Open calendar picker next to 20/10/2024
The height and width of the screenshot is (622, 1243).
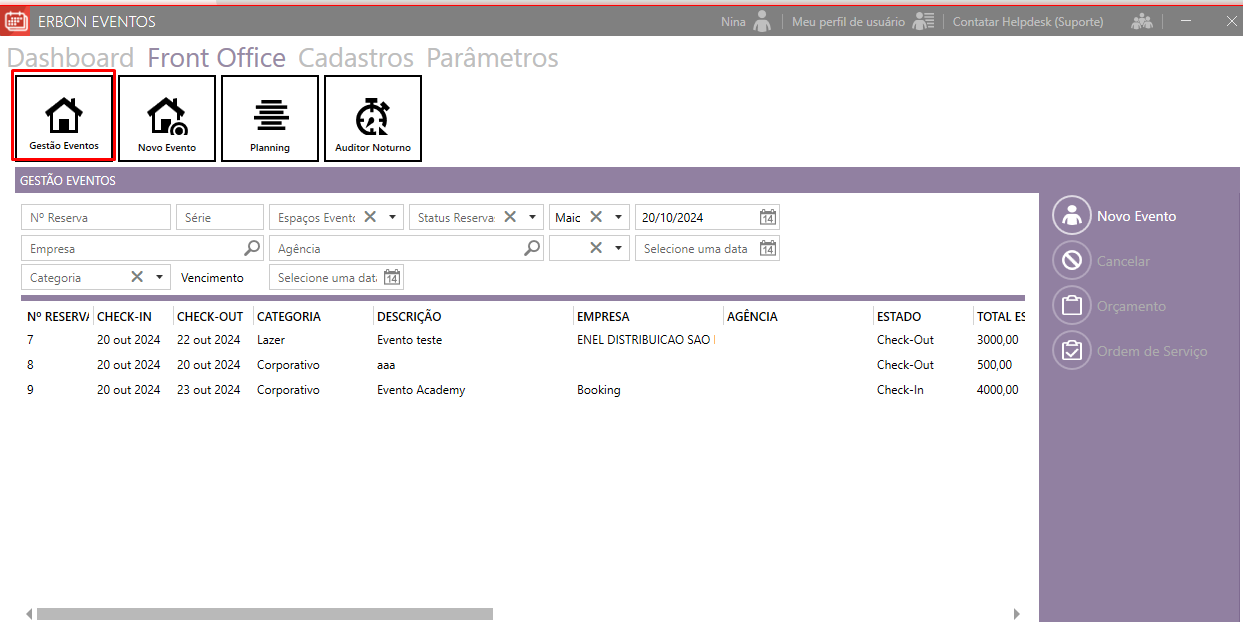(x=767, y=218)
